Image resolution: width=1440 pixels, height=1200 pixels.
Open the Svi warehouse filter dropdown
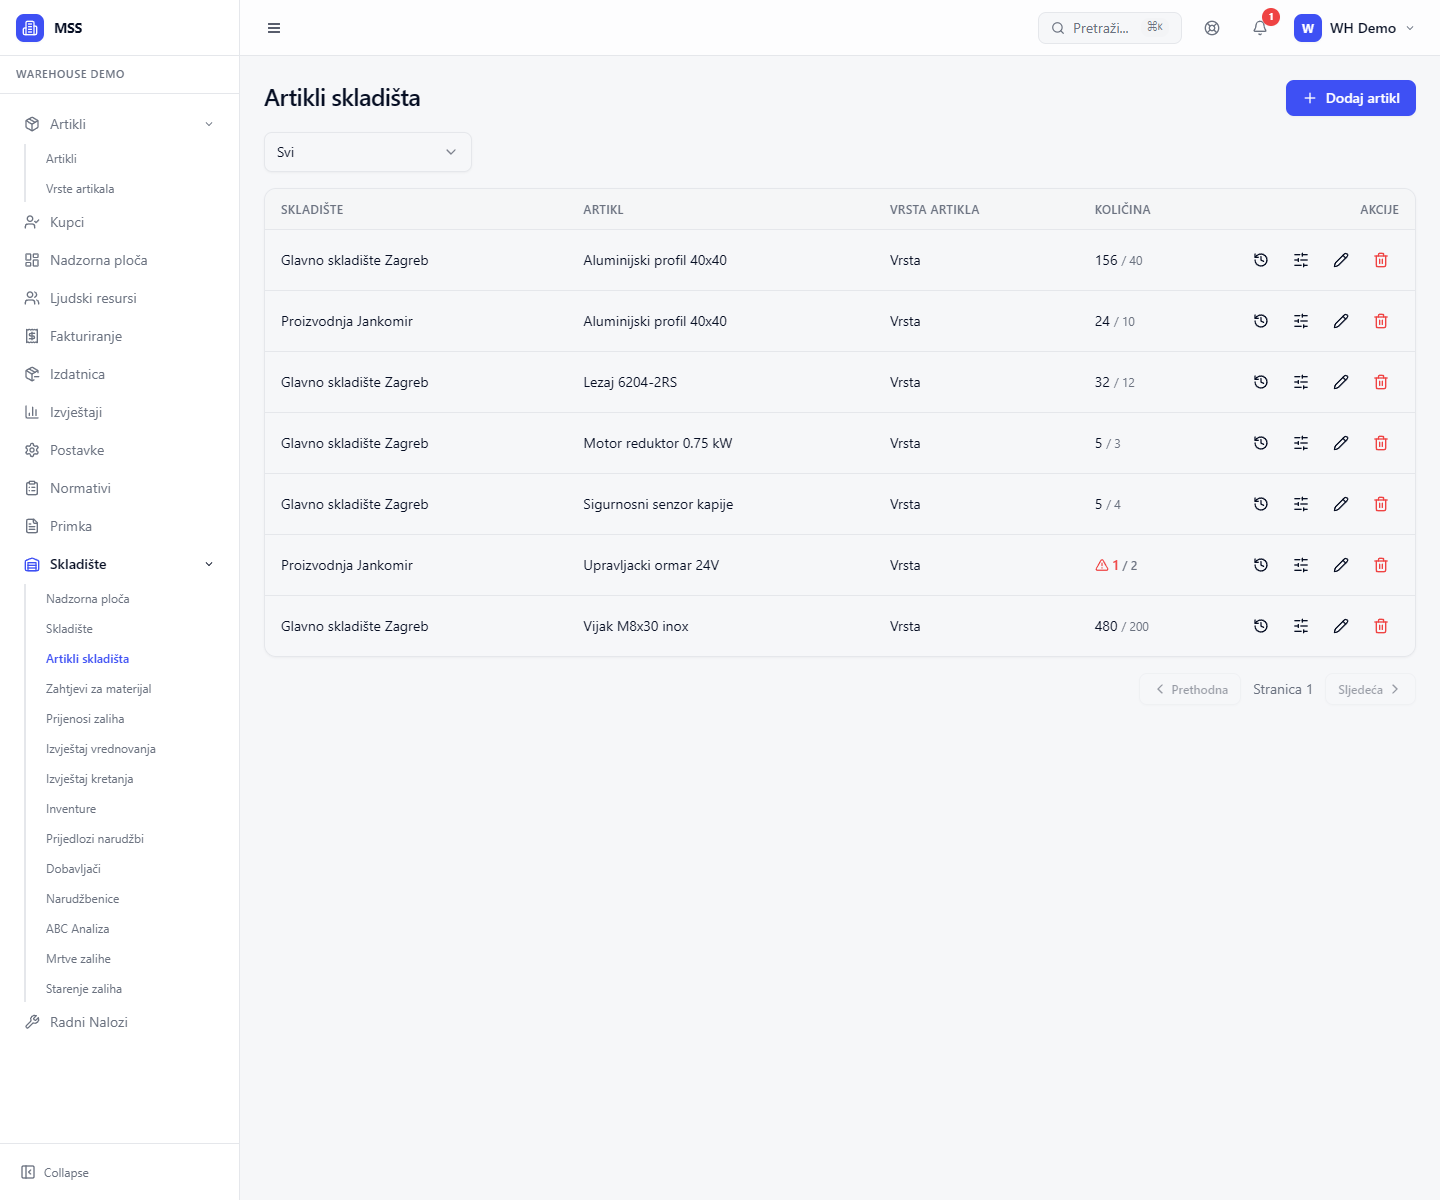point(367,152)
